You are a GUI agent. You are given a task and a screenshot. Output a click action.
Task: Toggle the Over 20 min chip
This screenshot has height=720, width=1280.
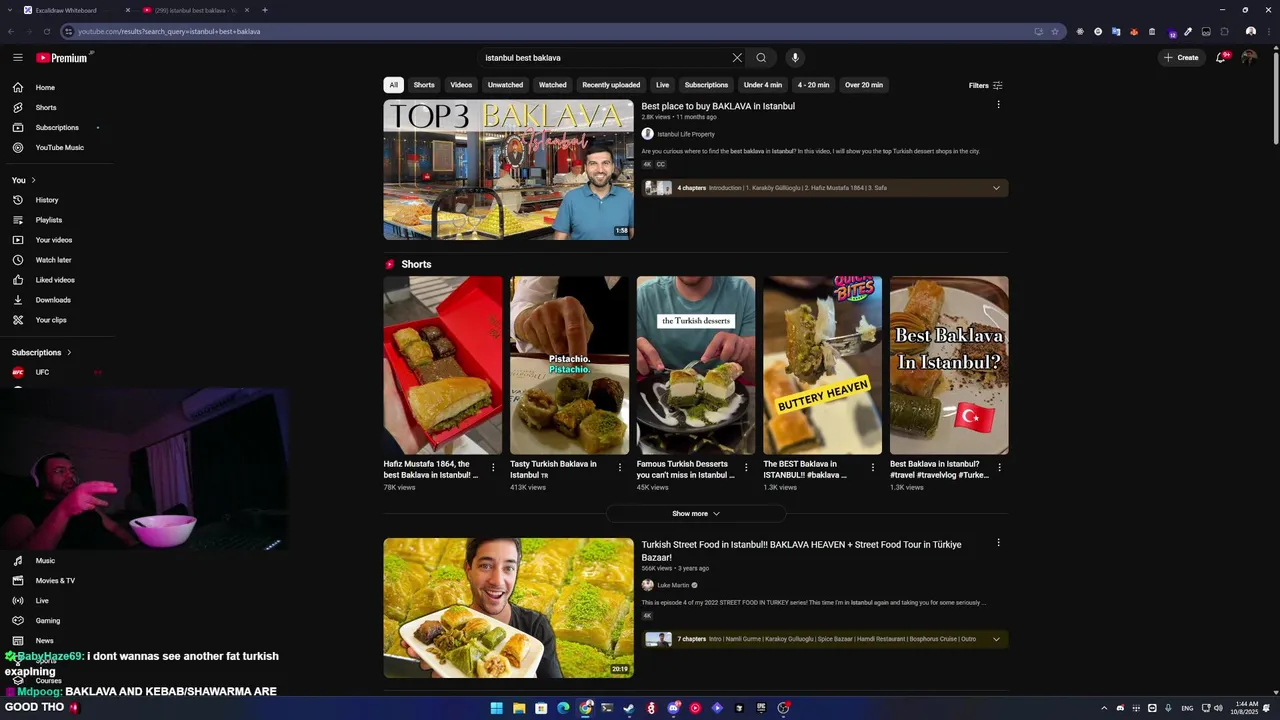pyautogui.click(x=864, y=85)
